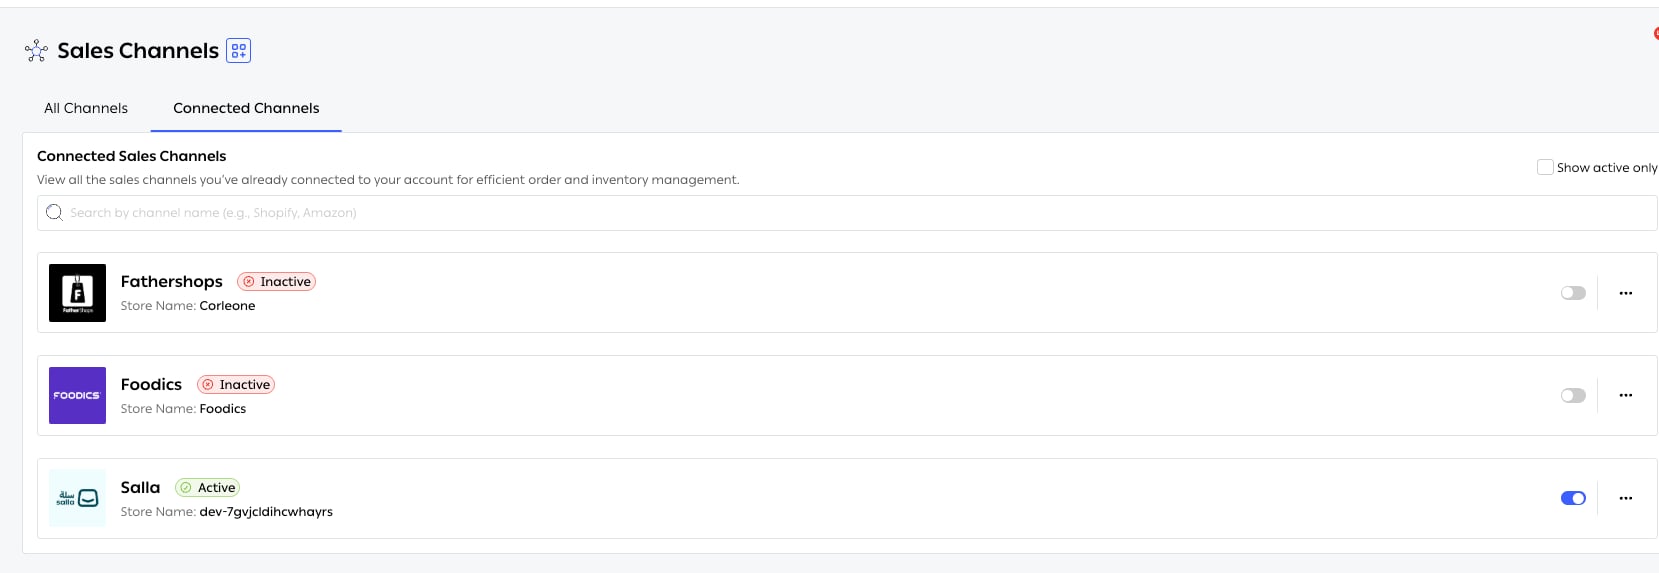Open the Salla logo thumbnail
The image size is (1659, 573).
77,498
